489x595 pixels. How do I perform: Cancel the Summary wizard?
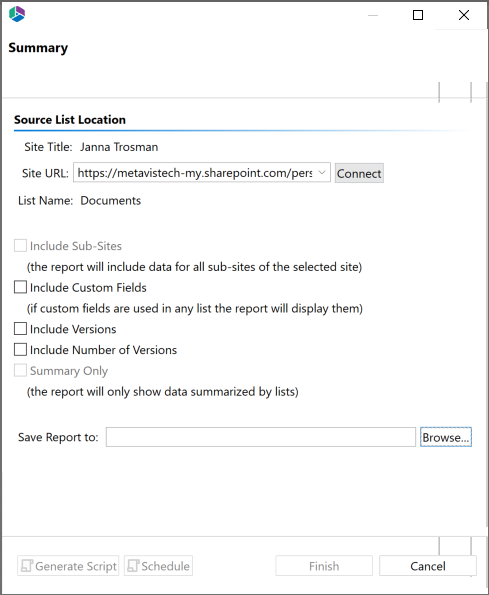click(x=428, y=566)
